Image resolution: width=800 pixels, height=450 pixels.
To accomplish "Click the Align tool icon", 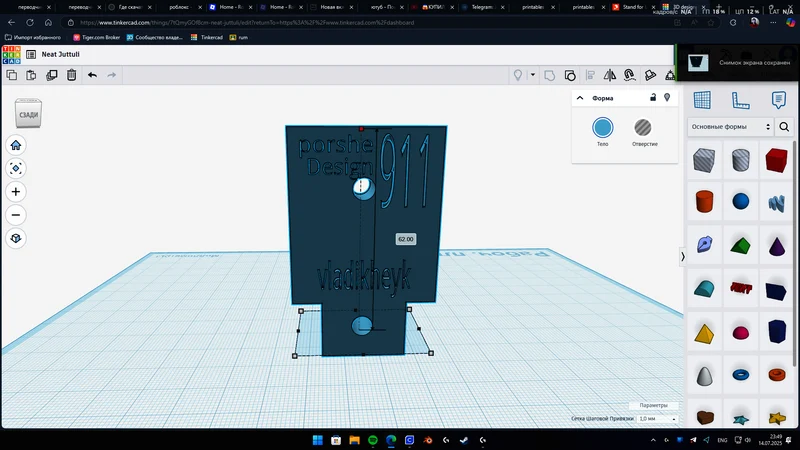I will 590,76.
